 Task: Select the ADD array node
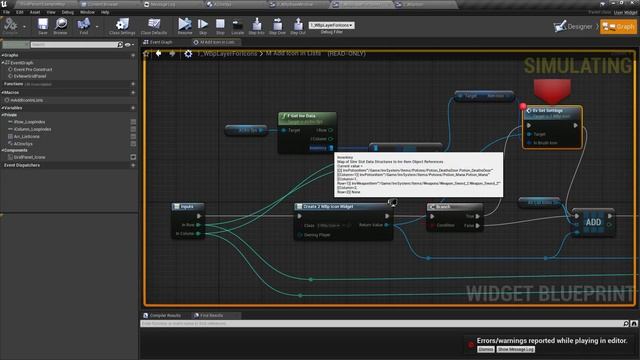pos(593,222)
